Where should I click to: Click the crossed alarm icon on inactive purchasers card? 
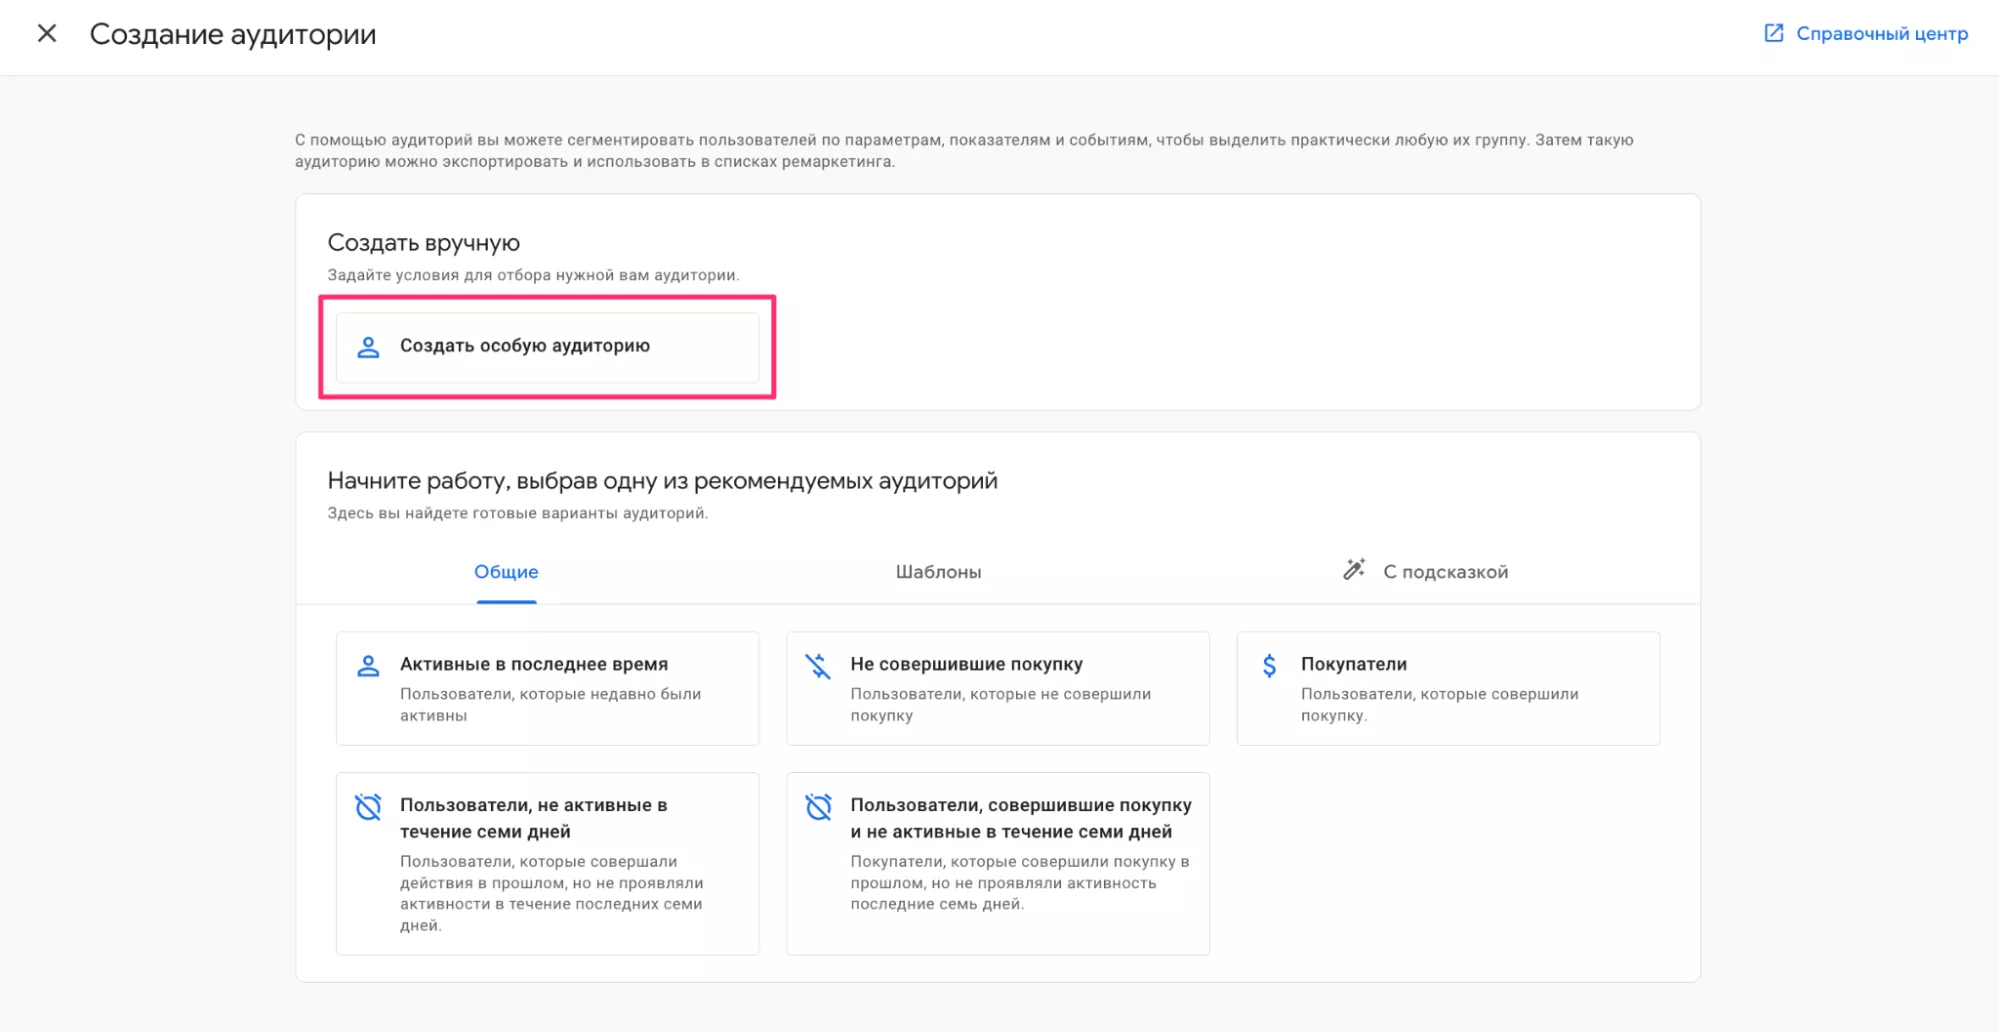tap(818, 807)
